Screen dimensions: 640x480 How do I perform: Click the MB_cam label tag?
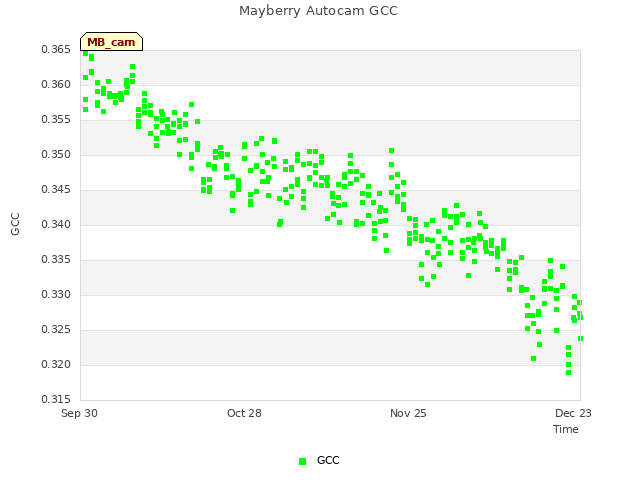111,42
